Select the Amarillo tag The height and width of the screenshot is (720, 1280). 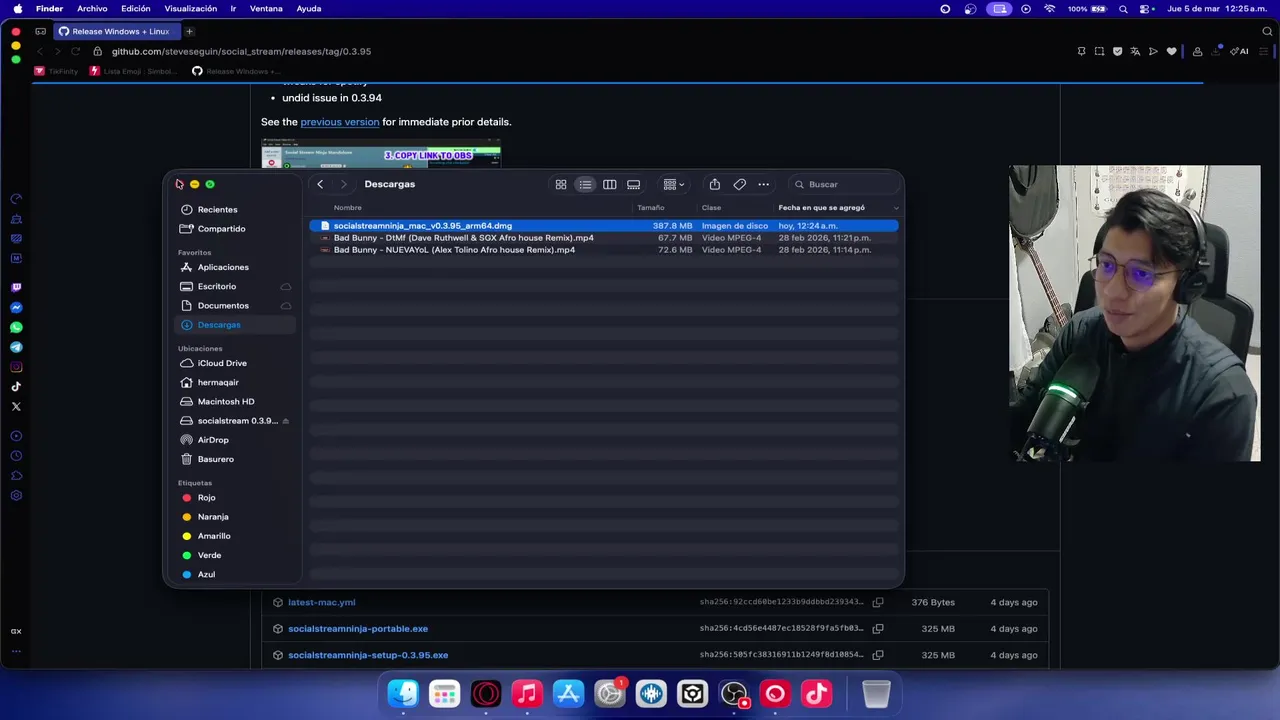click(x=236, y=536)
